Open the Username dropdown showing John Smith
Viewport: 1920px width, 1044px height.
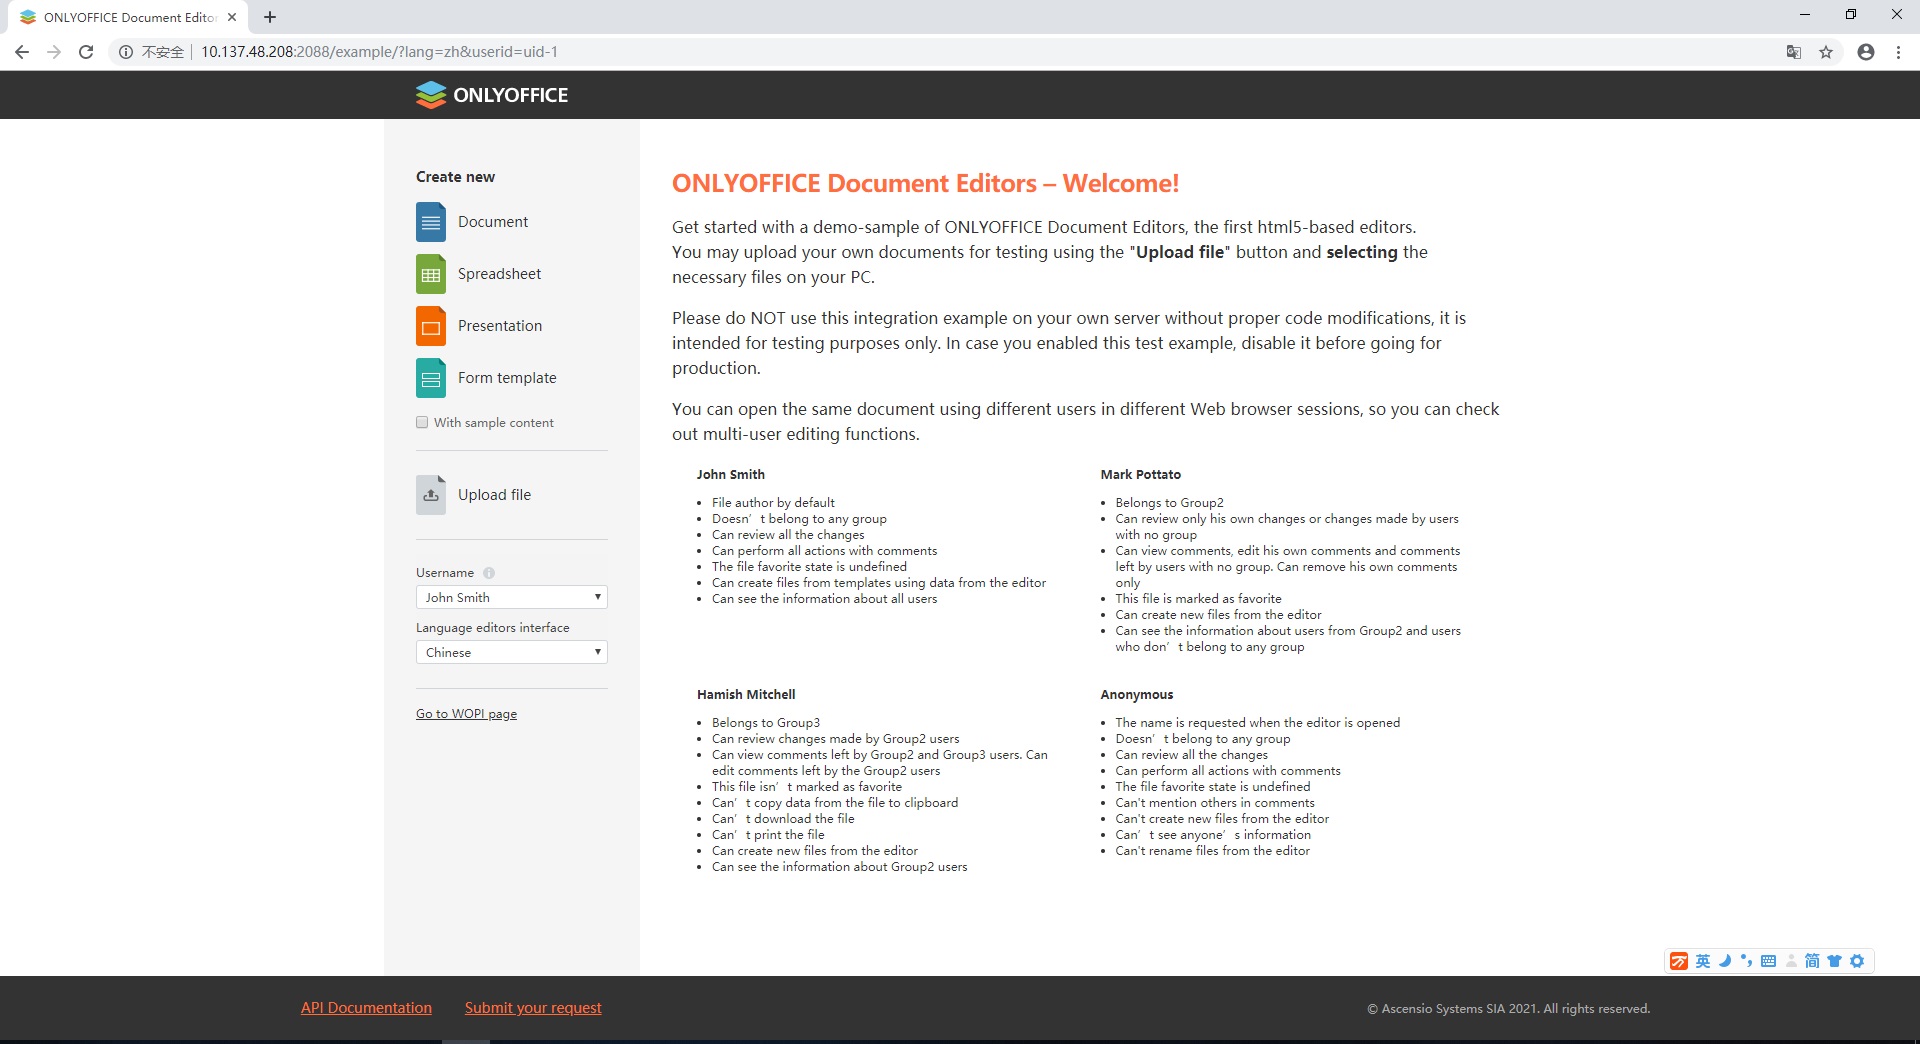click(x=512, y=597)
